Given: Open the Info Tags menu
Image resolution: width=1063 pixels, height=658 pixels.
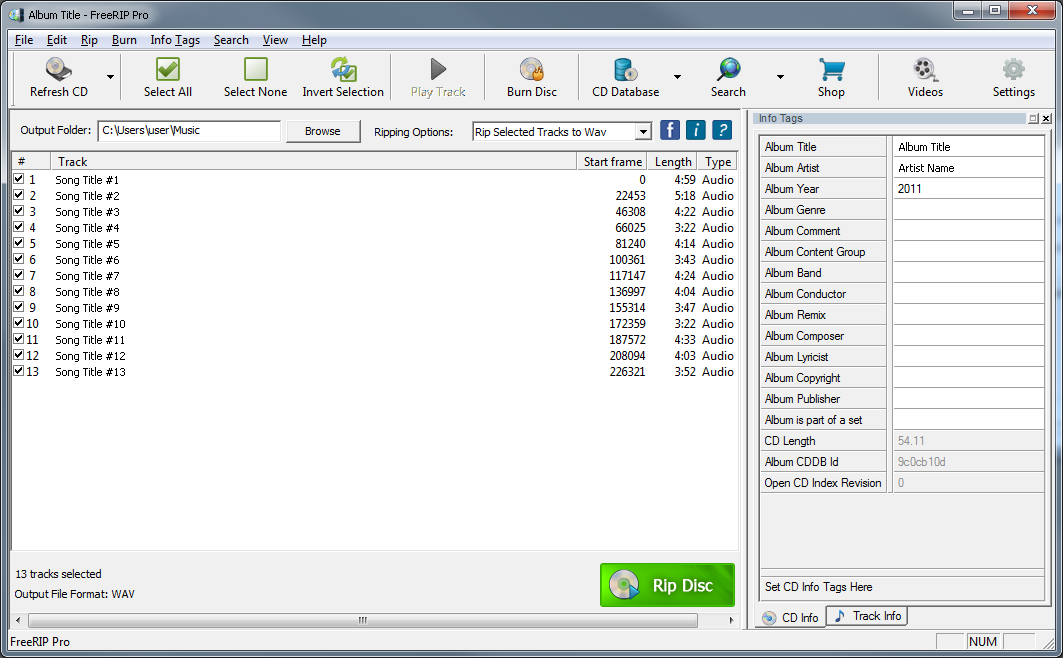Looking at the screenshot, I should (175, 40).
